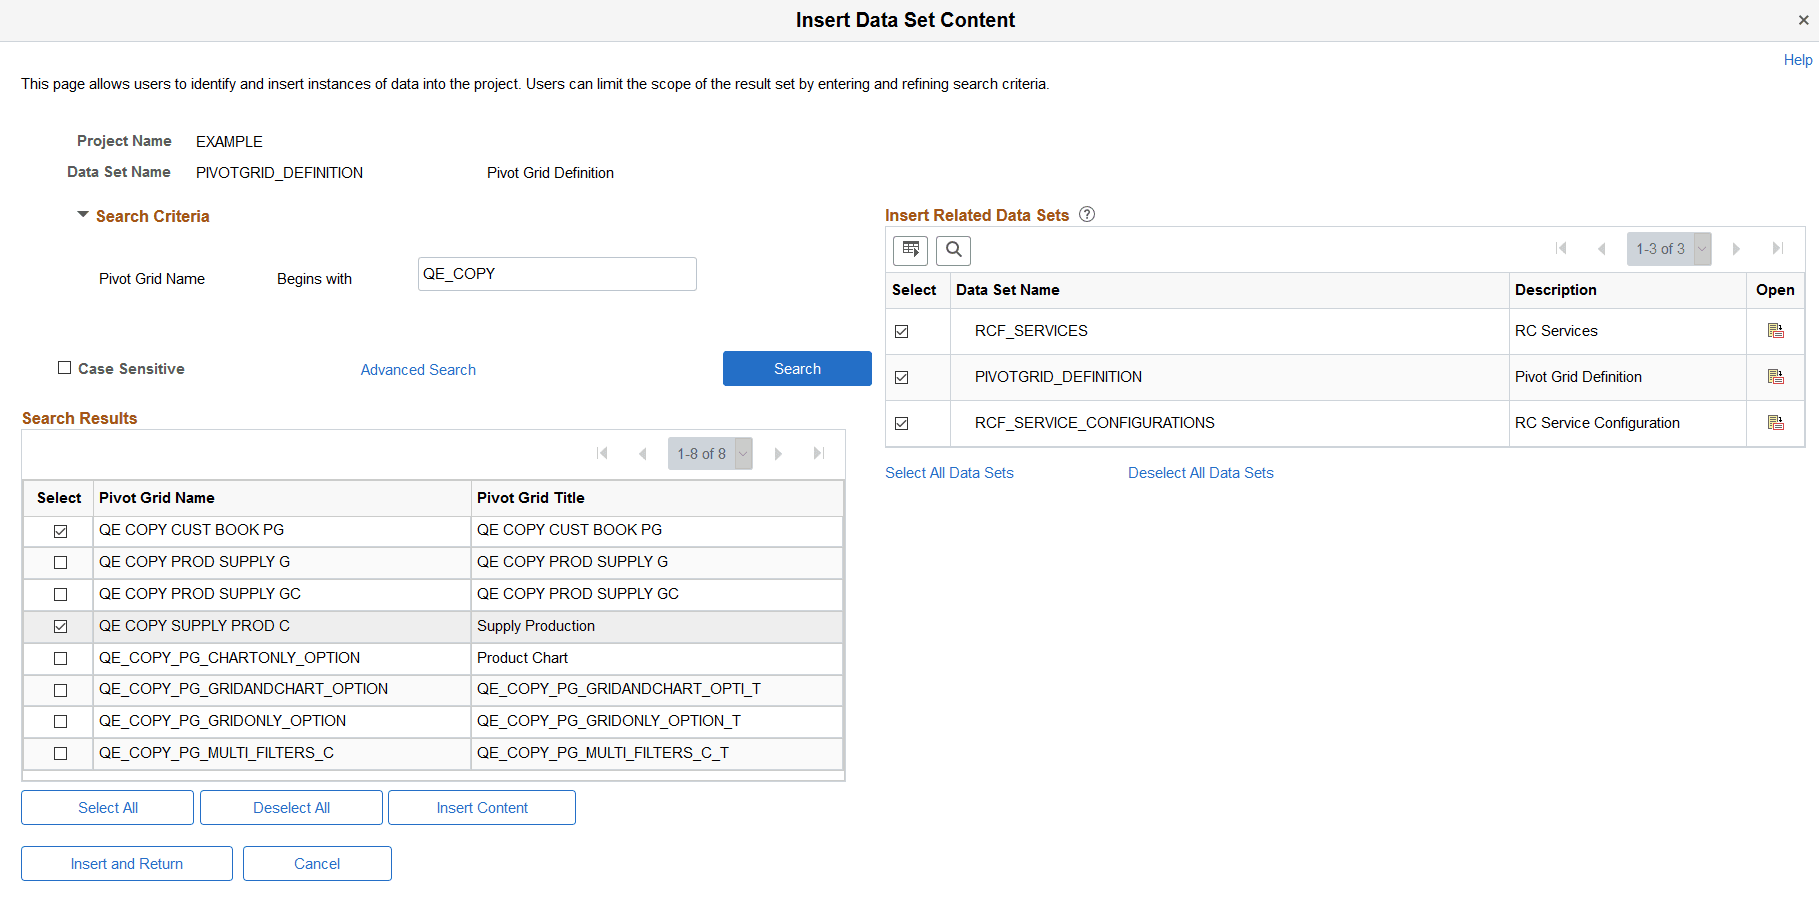The width and height of the screenshot is (1819, 897).
Task: Click the Cancel button
Action: [x=317, y=864]
